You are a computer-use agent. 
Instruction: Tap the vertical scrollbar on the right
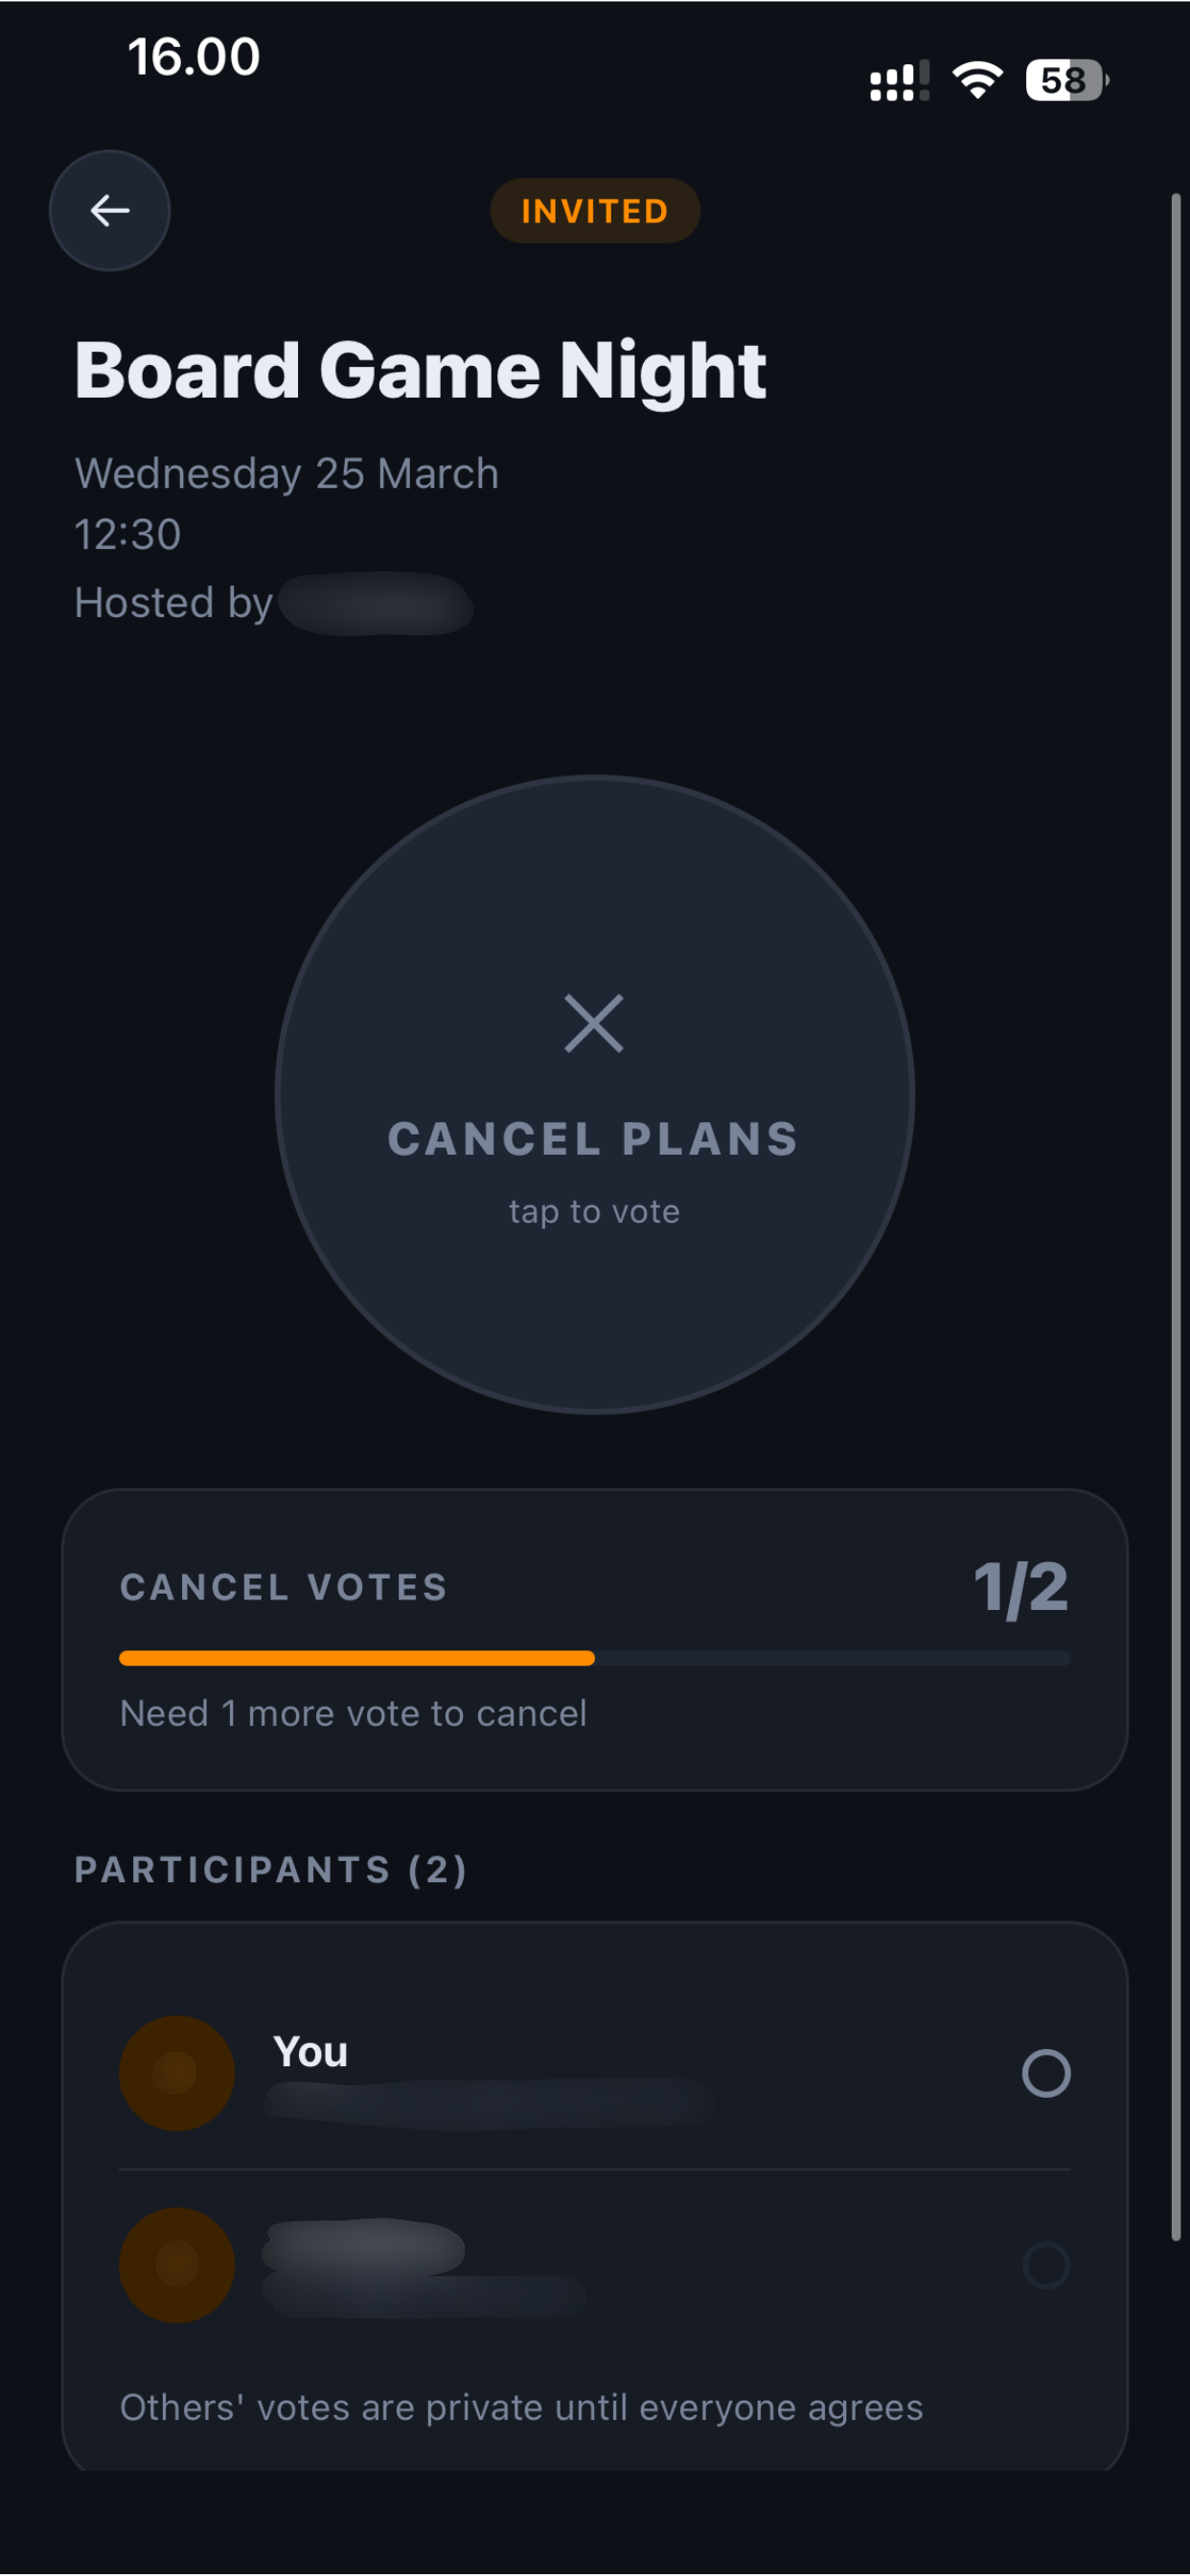[x=1176, y=1217]
